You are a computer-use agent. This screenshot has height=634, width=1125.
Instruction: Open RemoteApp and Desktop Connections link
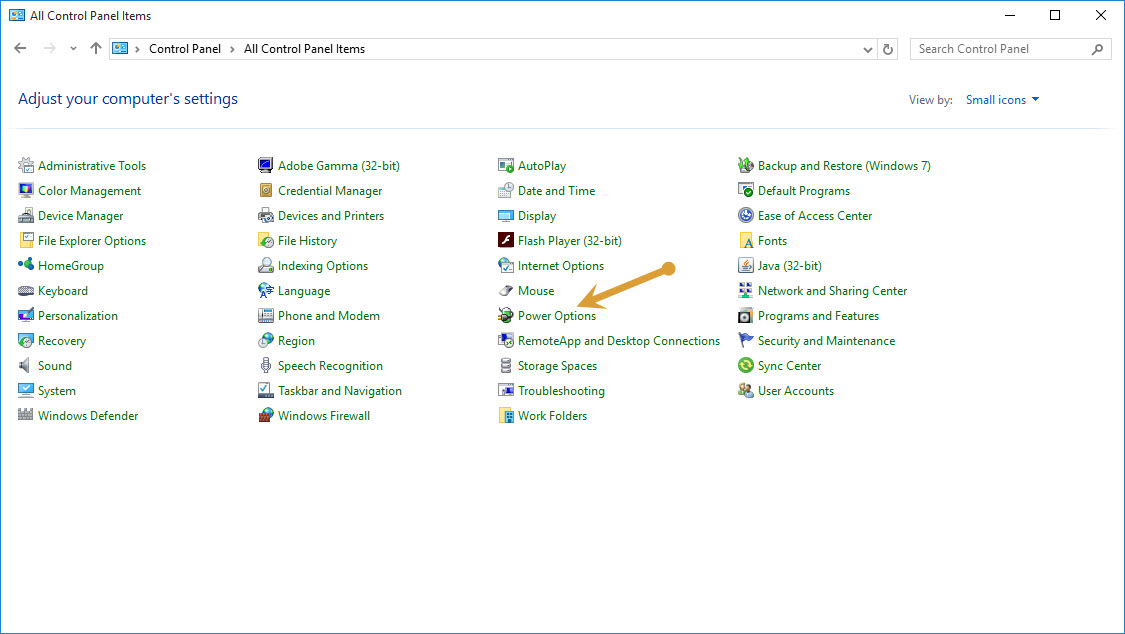coord(618,341)
